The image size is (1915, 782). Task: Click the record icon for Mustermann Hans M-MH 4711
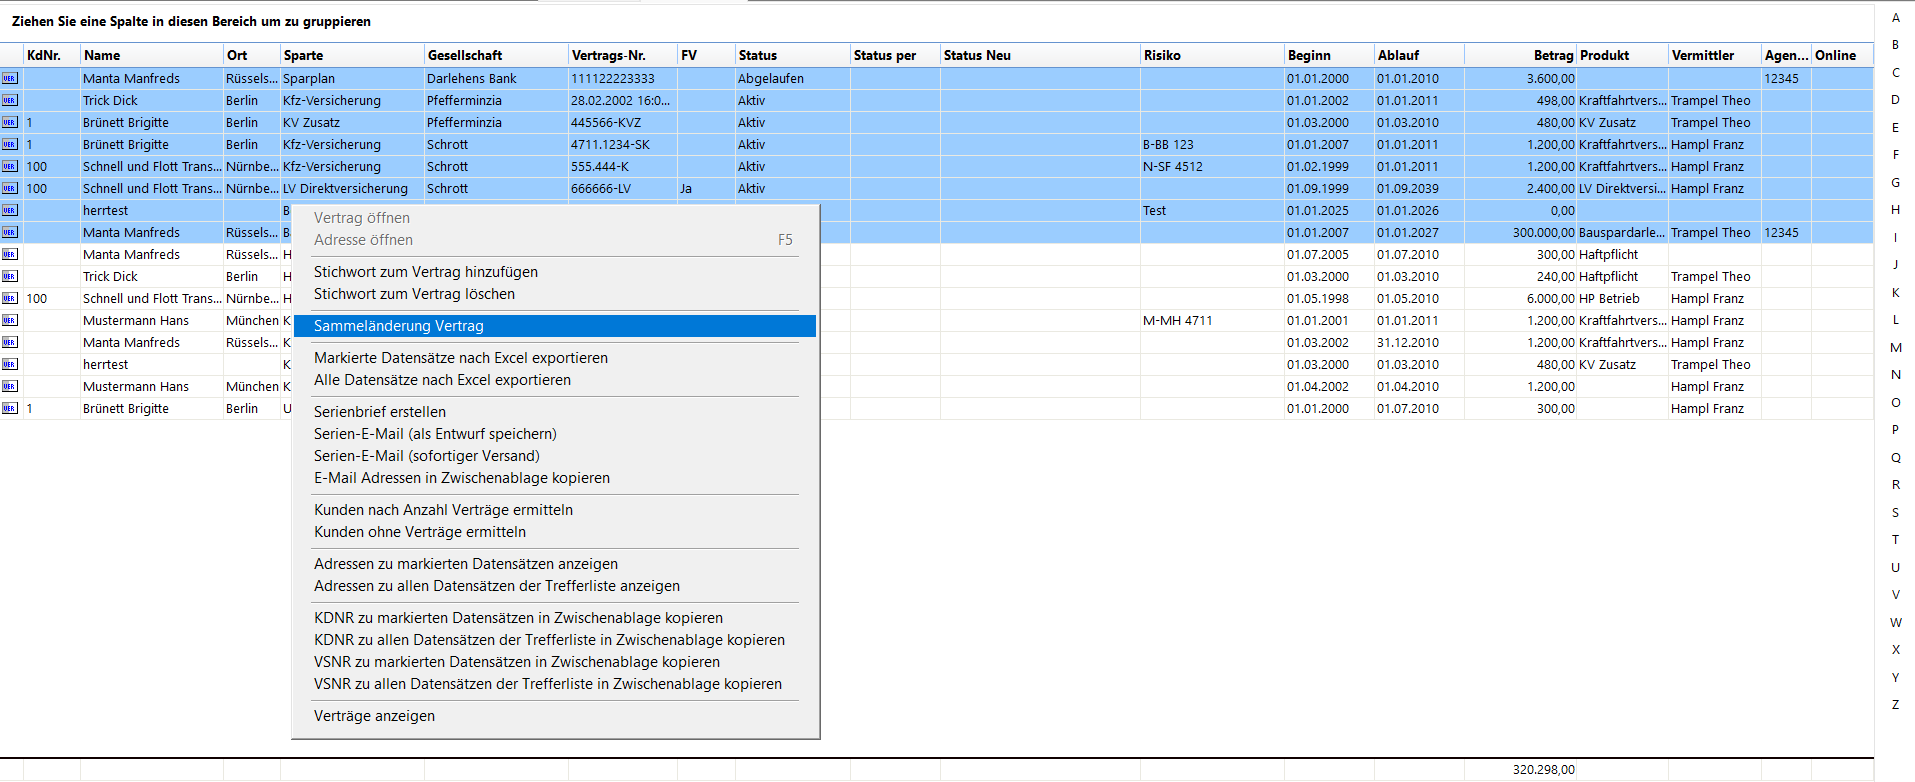(10, 320)
